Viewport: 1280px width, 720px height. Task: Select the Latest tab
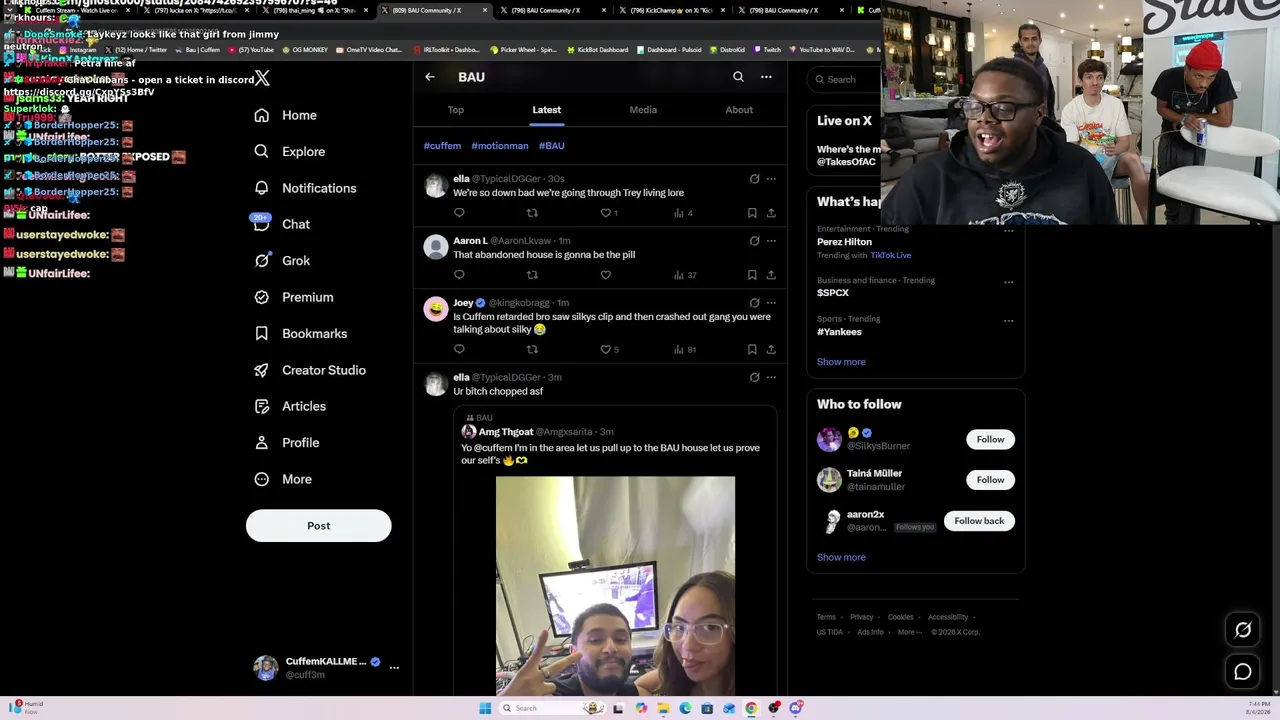(x=546, y=110)
